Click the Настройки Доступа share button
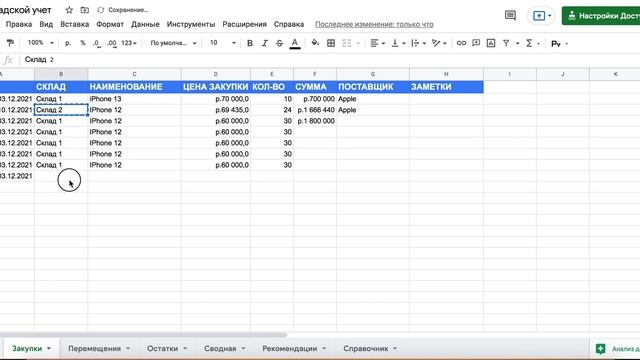 [601, 16]
